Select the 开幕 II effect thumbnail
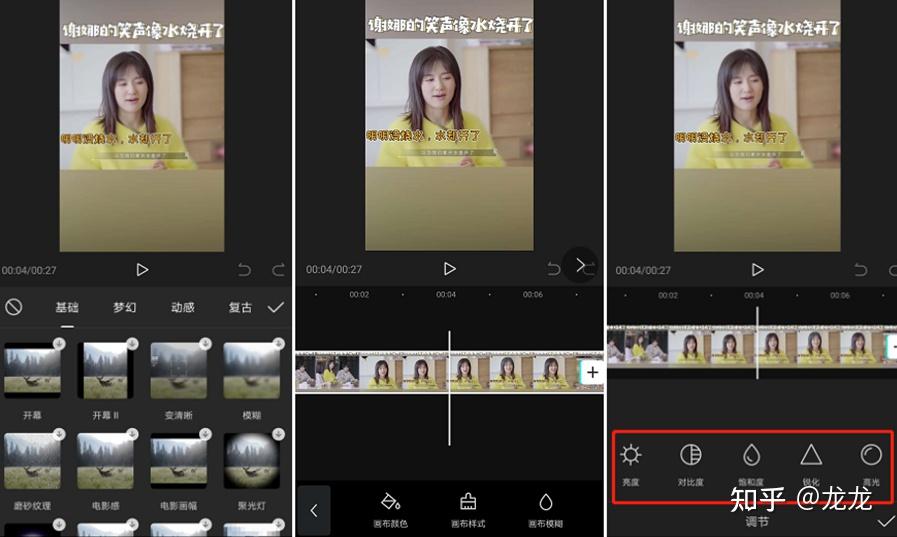The width and height of the screenshot is (897, 537). point(105,371)
